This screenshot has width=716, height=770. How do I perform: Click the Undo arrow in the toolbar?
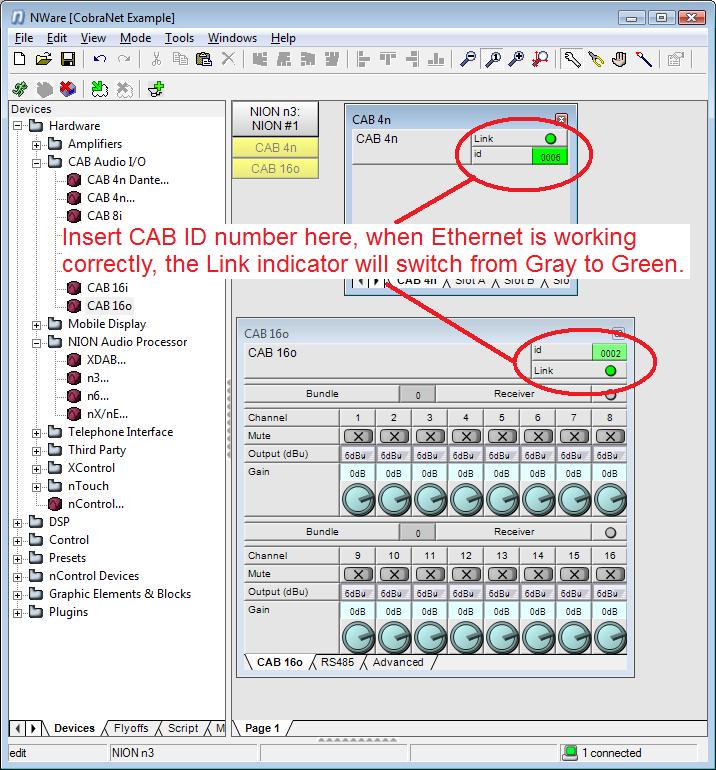pyautogui.click(x=101, y=59)
